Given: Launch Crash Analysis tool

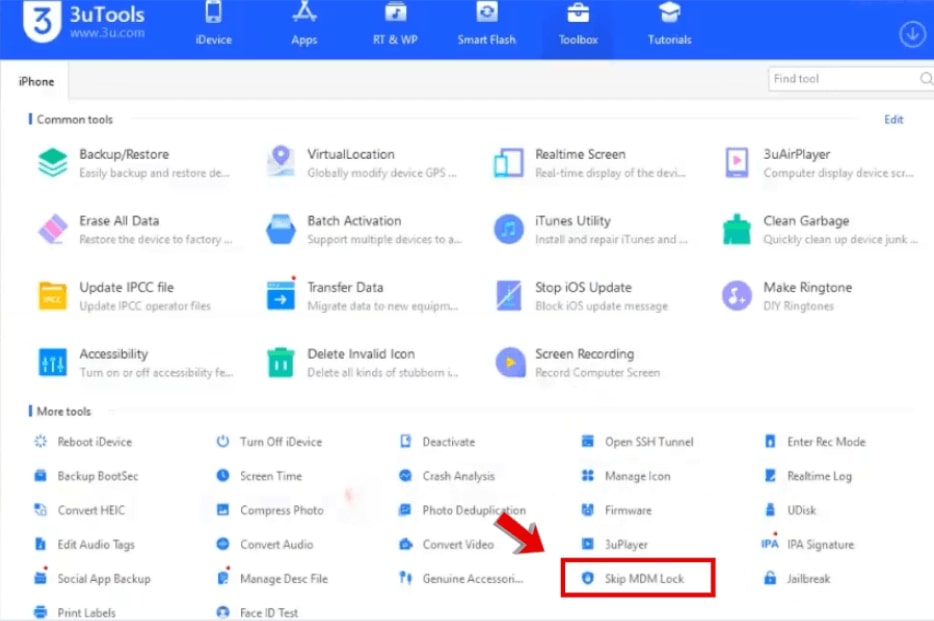Looking at the screenshot, I should pos(447,476).
